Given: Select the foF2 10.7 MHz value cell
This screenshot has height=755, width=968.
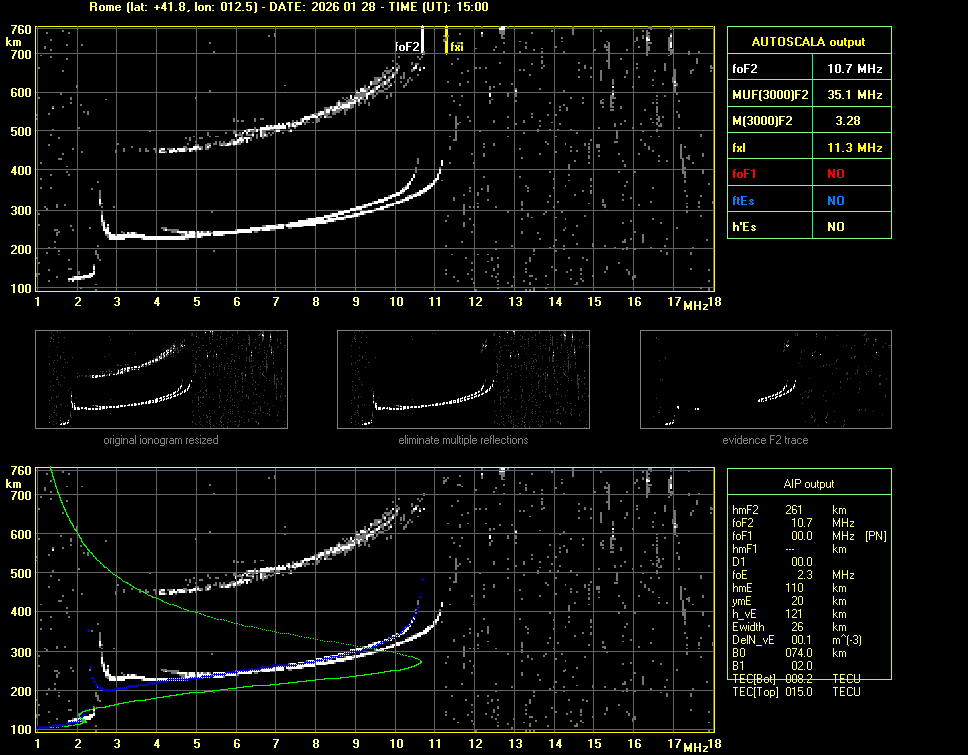Looking at the screenshot, I should point(854,68).
